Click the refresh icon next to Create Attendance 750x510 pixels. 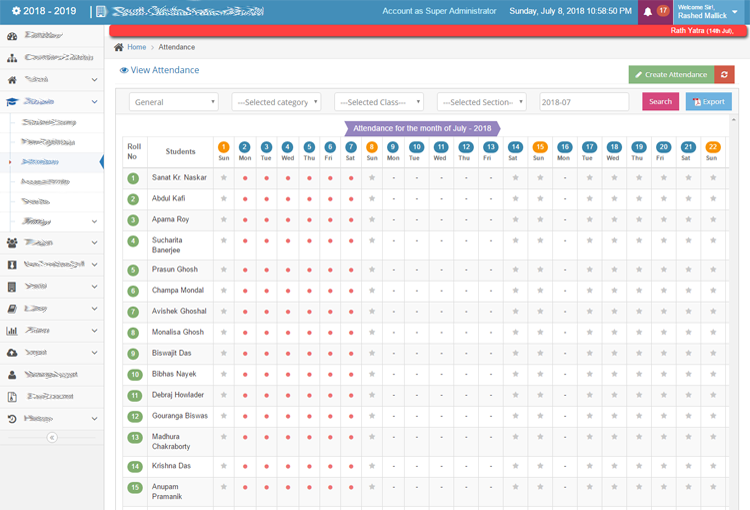(724, 75)
